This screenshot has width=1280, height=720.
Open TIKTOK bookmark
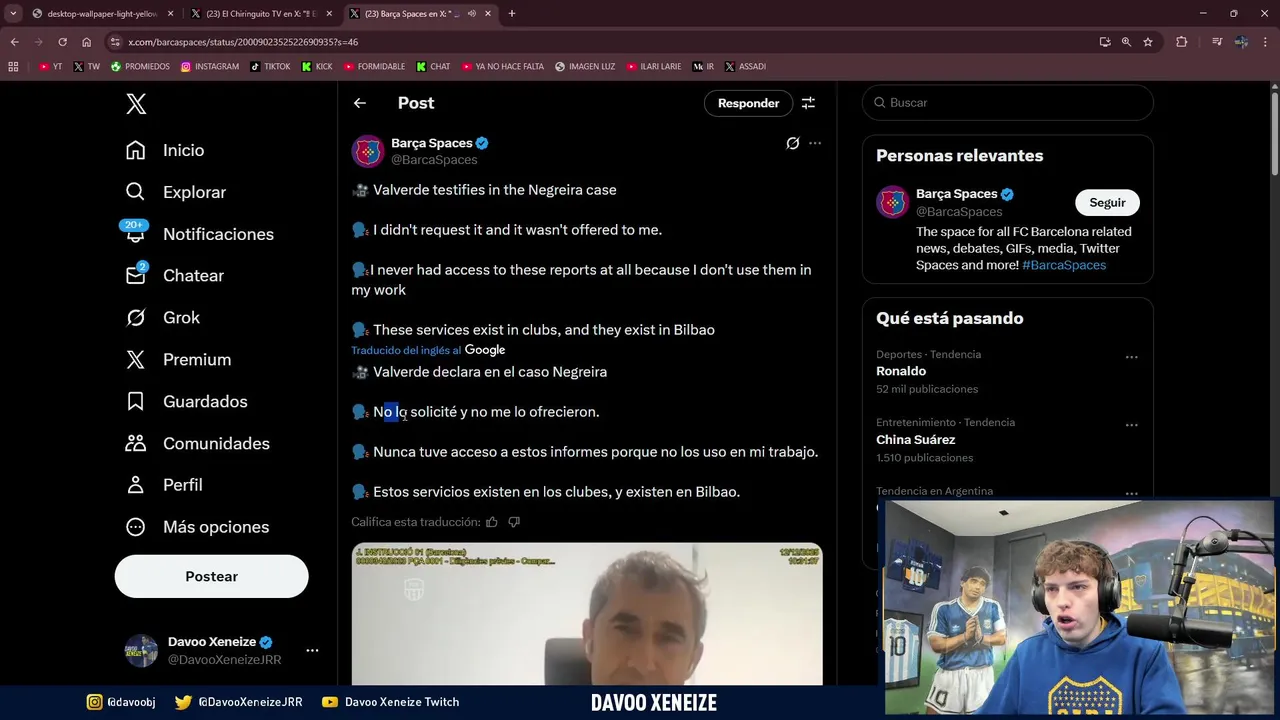pyautogui.click(x=270, y=67)
